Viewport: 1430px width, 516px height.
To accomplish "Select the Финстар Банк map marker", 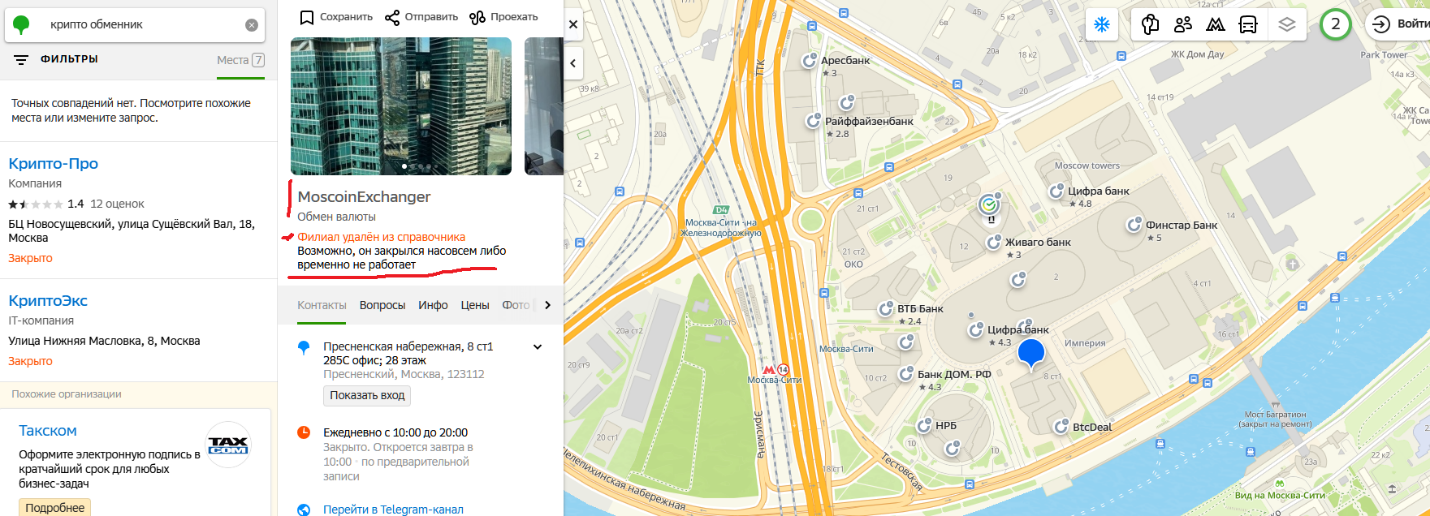I will [1134, 225].
